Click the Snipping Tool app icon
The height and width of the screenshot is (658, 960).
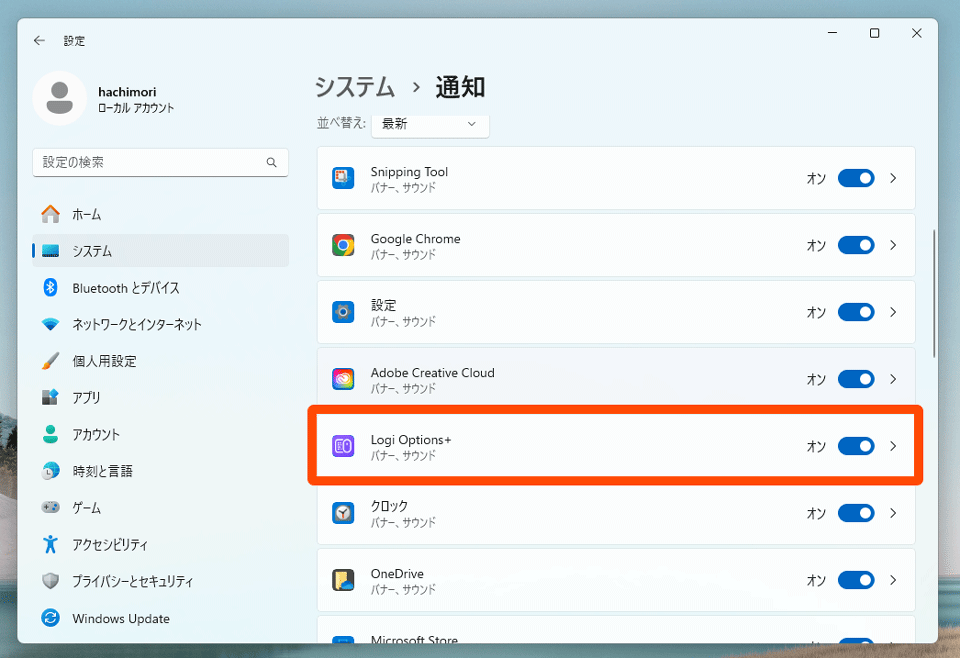pos(343,179)
